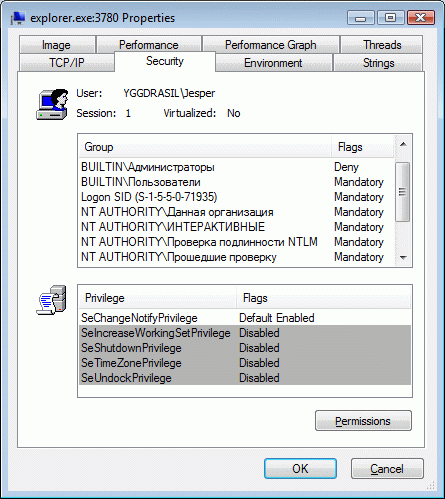Switch to the Image tab
Screen dimensions: 445x499
click(57, 45)
